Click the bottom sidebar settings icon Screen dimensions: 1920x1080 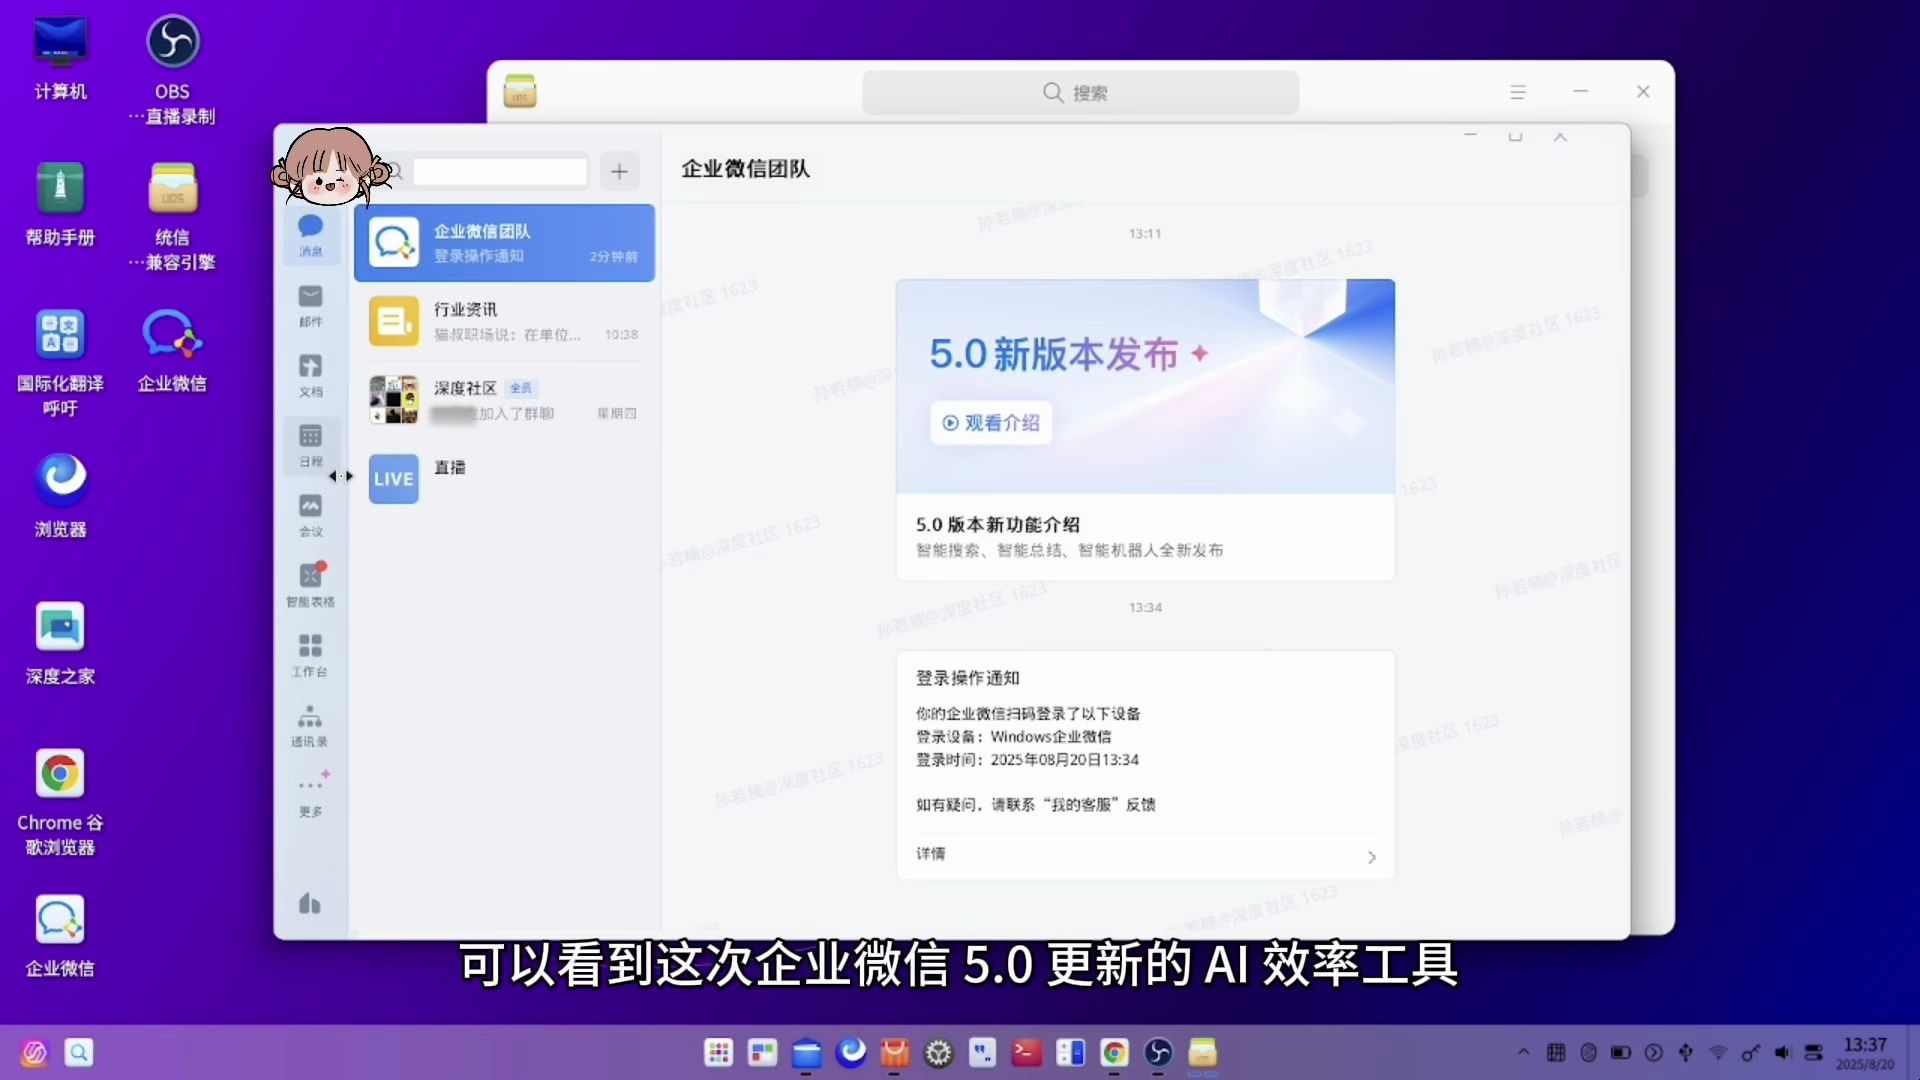(x=310, y=904)
